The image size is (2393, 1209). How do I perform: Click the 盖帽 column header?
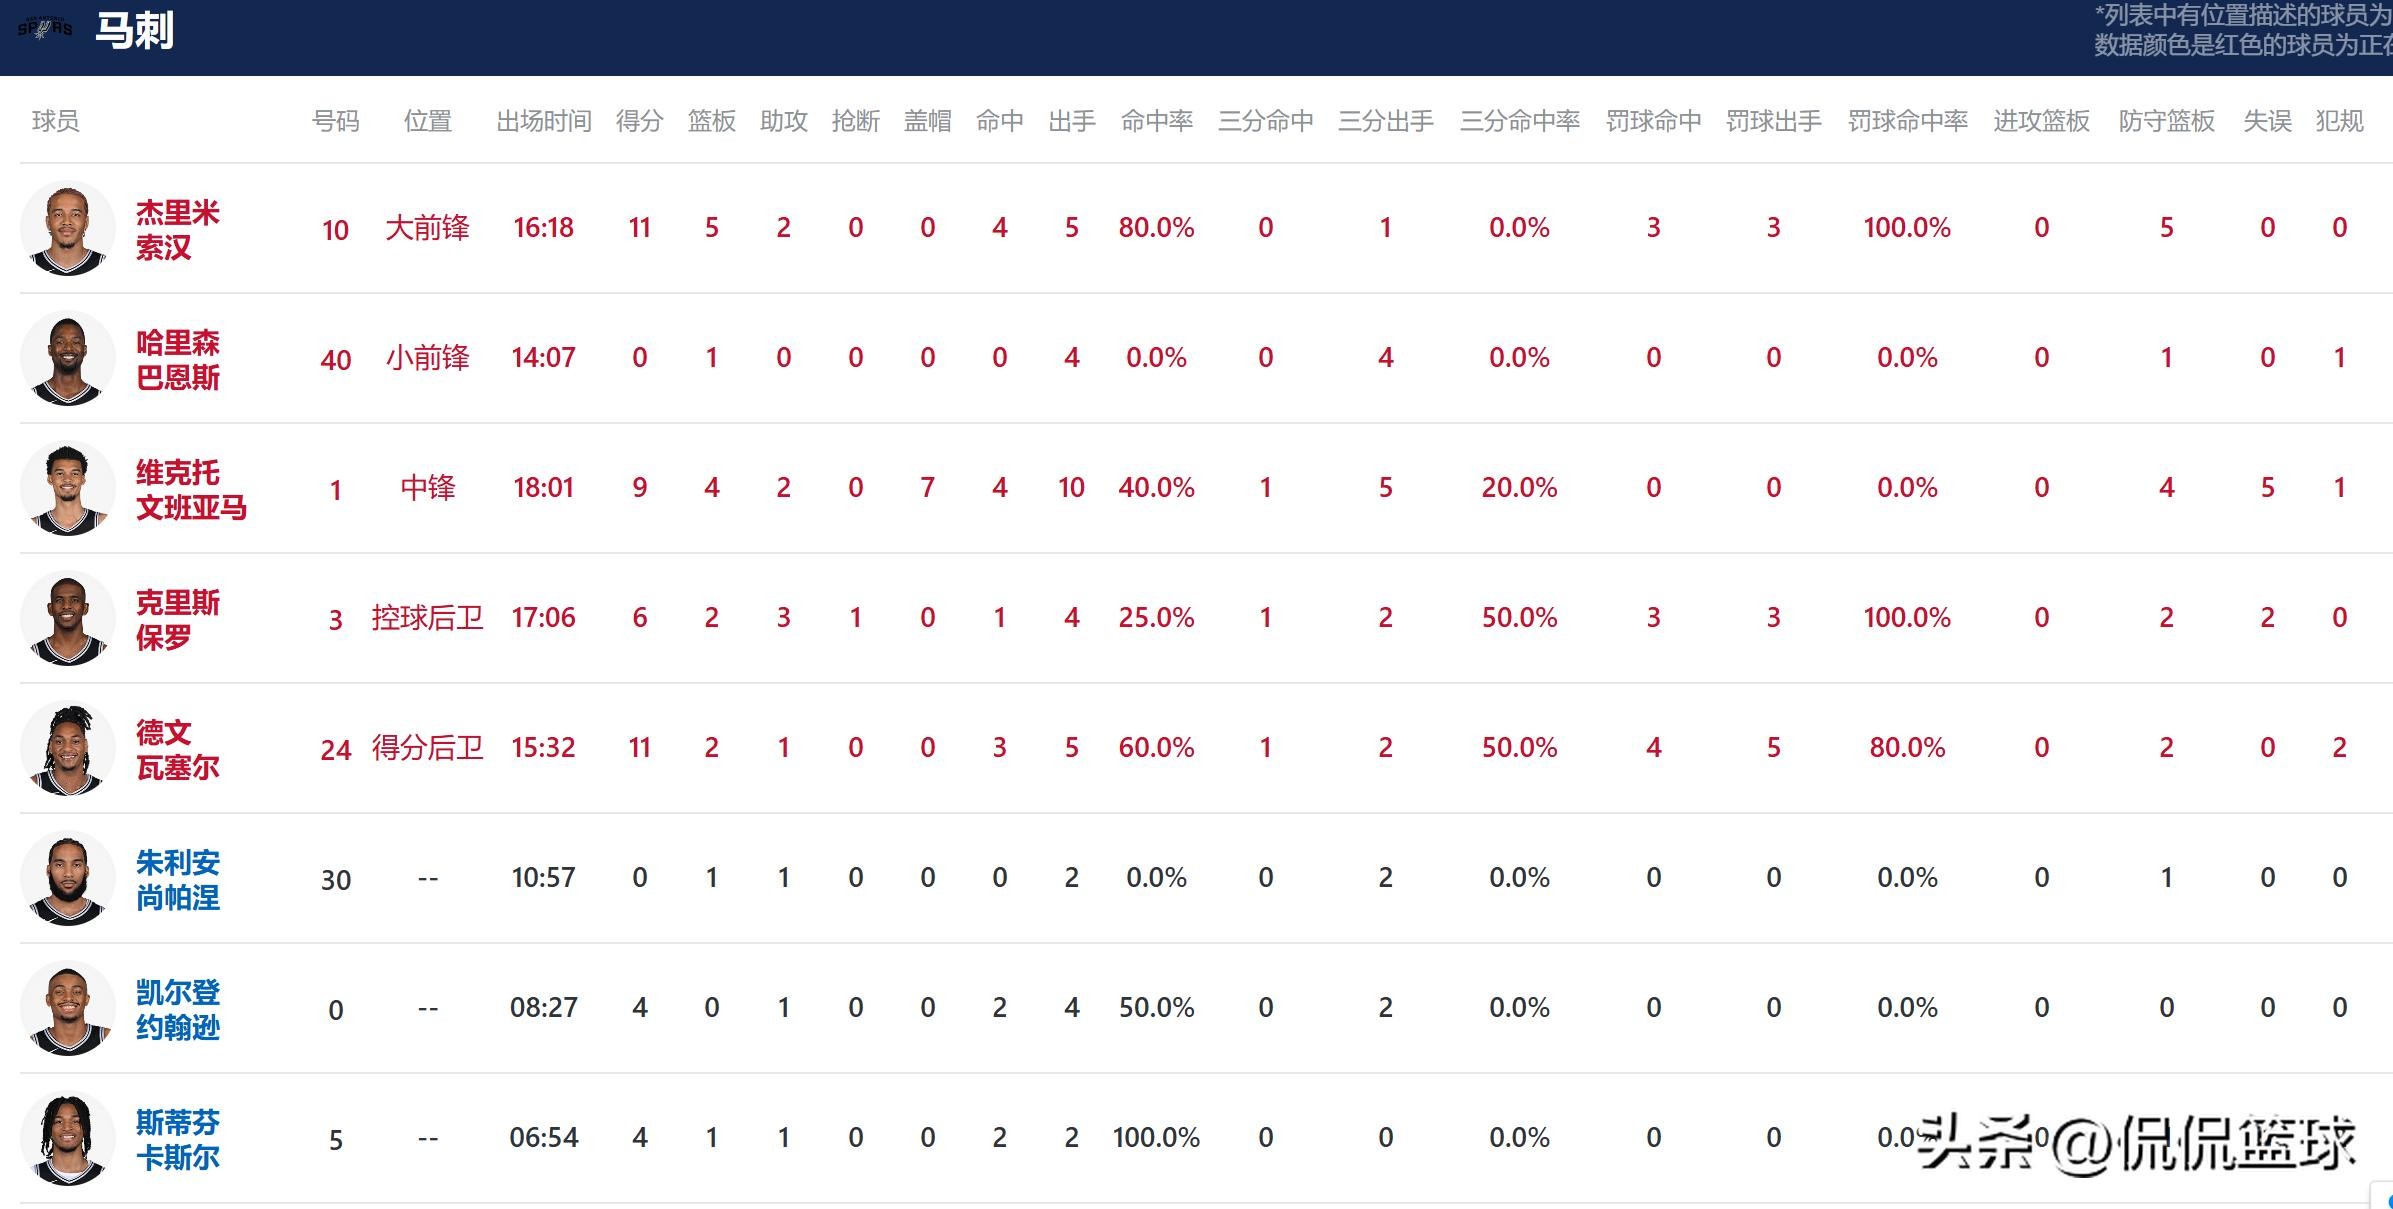[x=927, y=121]
